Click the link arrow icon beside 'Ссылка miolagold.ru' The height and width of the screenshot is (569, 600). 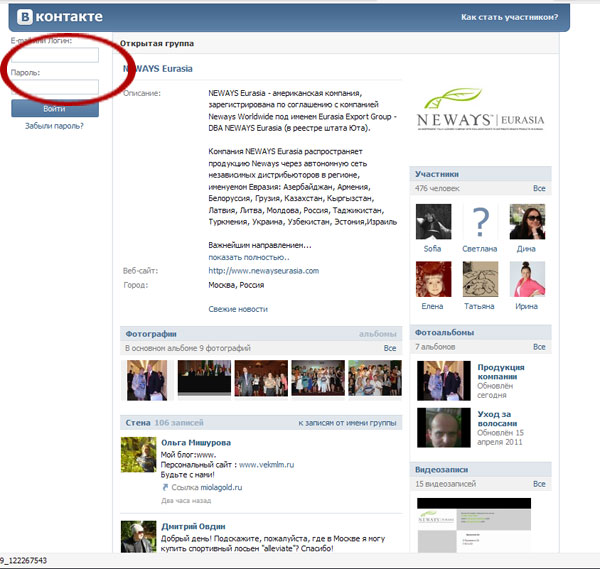pos(165,487)
